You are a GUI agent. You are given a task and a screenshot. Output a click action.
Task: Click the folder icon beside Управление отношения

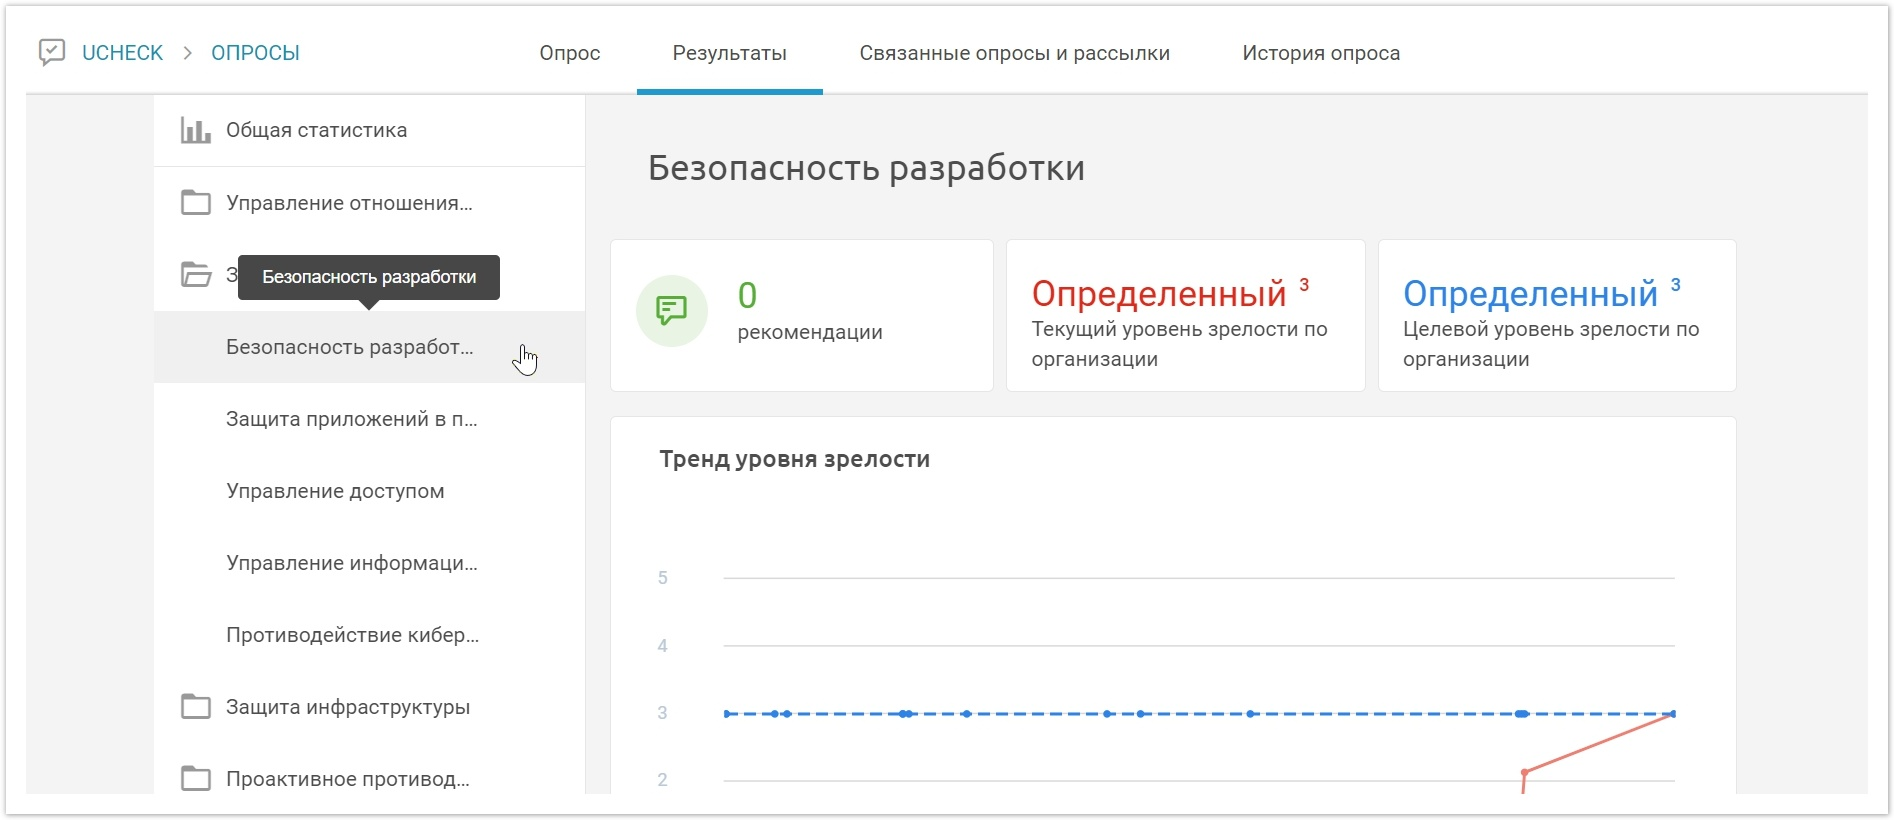(x=195, y=203)
